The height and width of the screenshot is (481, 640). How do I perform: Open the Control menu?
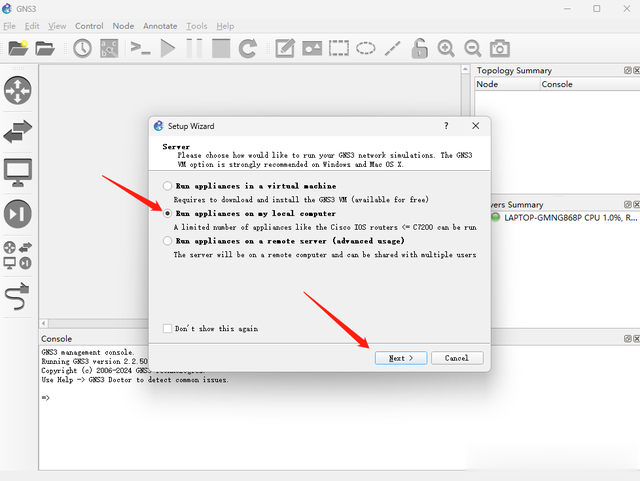click(x=89, y=26)
